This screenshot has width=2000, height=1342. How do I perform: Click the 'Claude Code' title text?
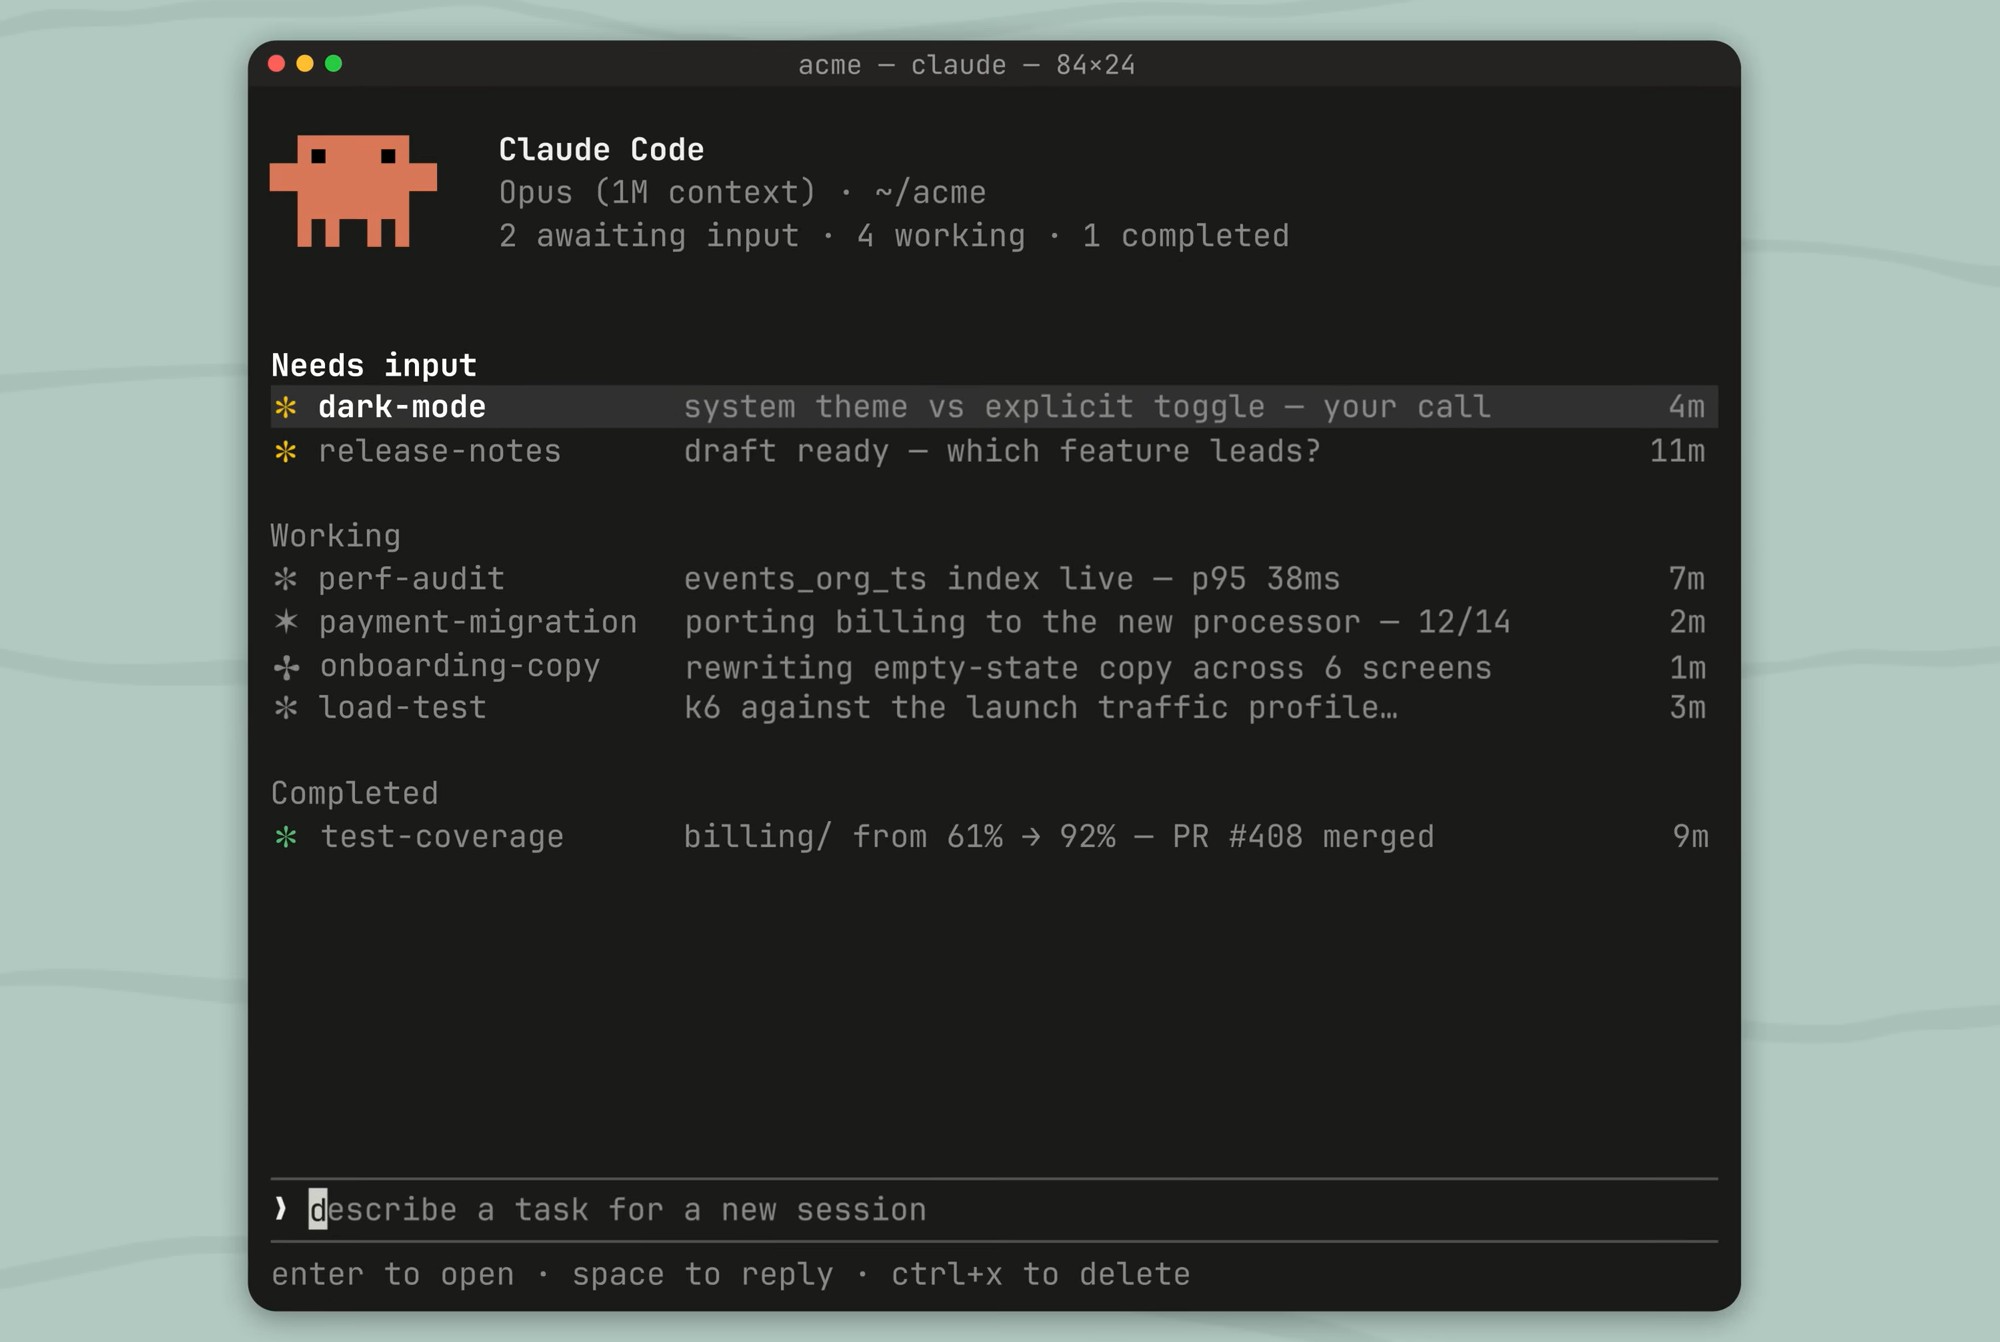coord(602,150)
